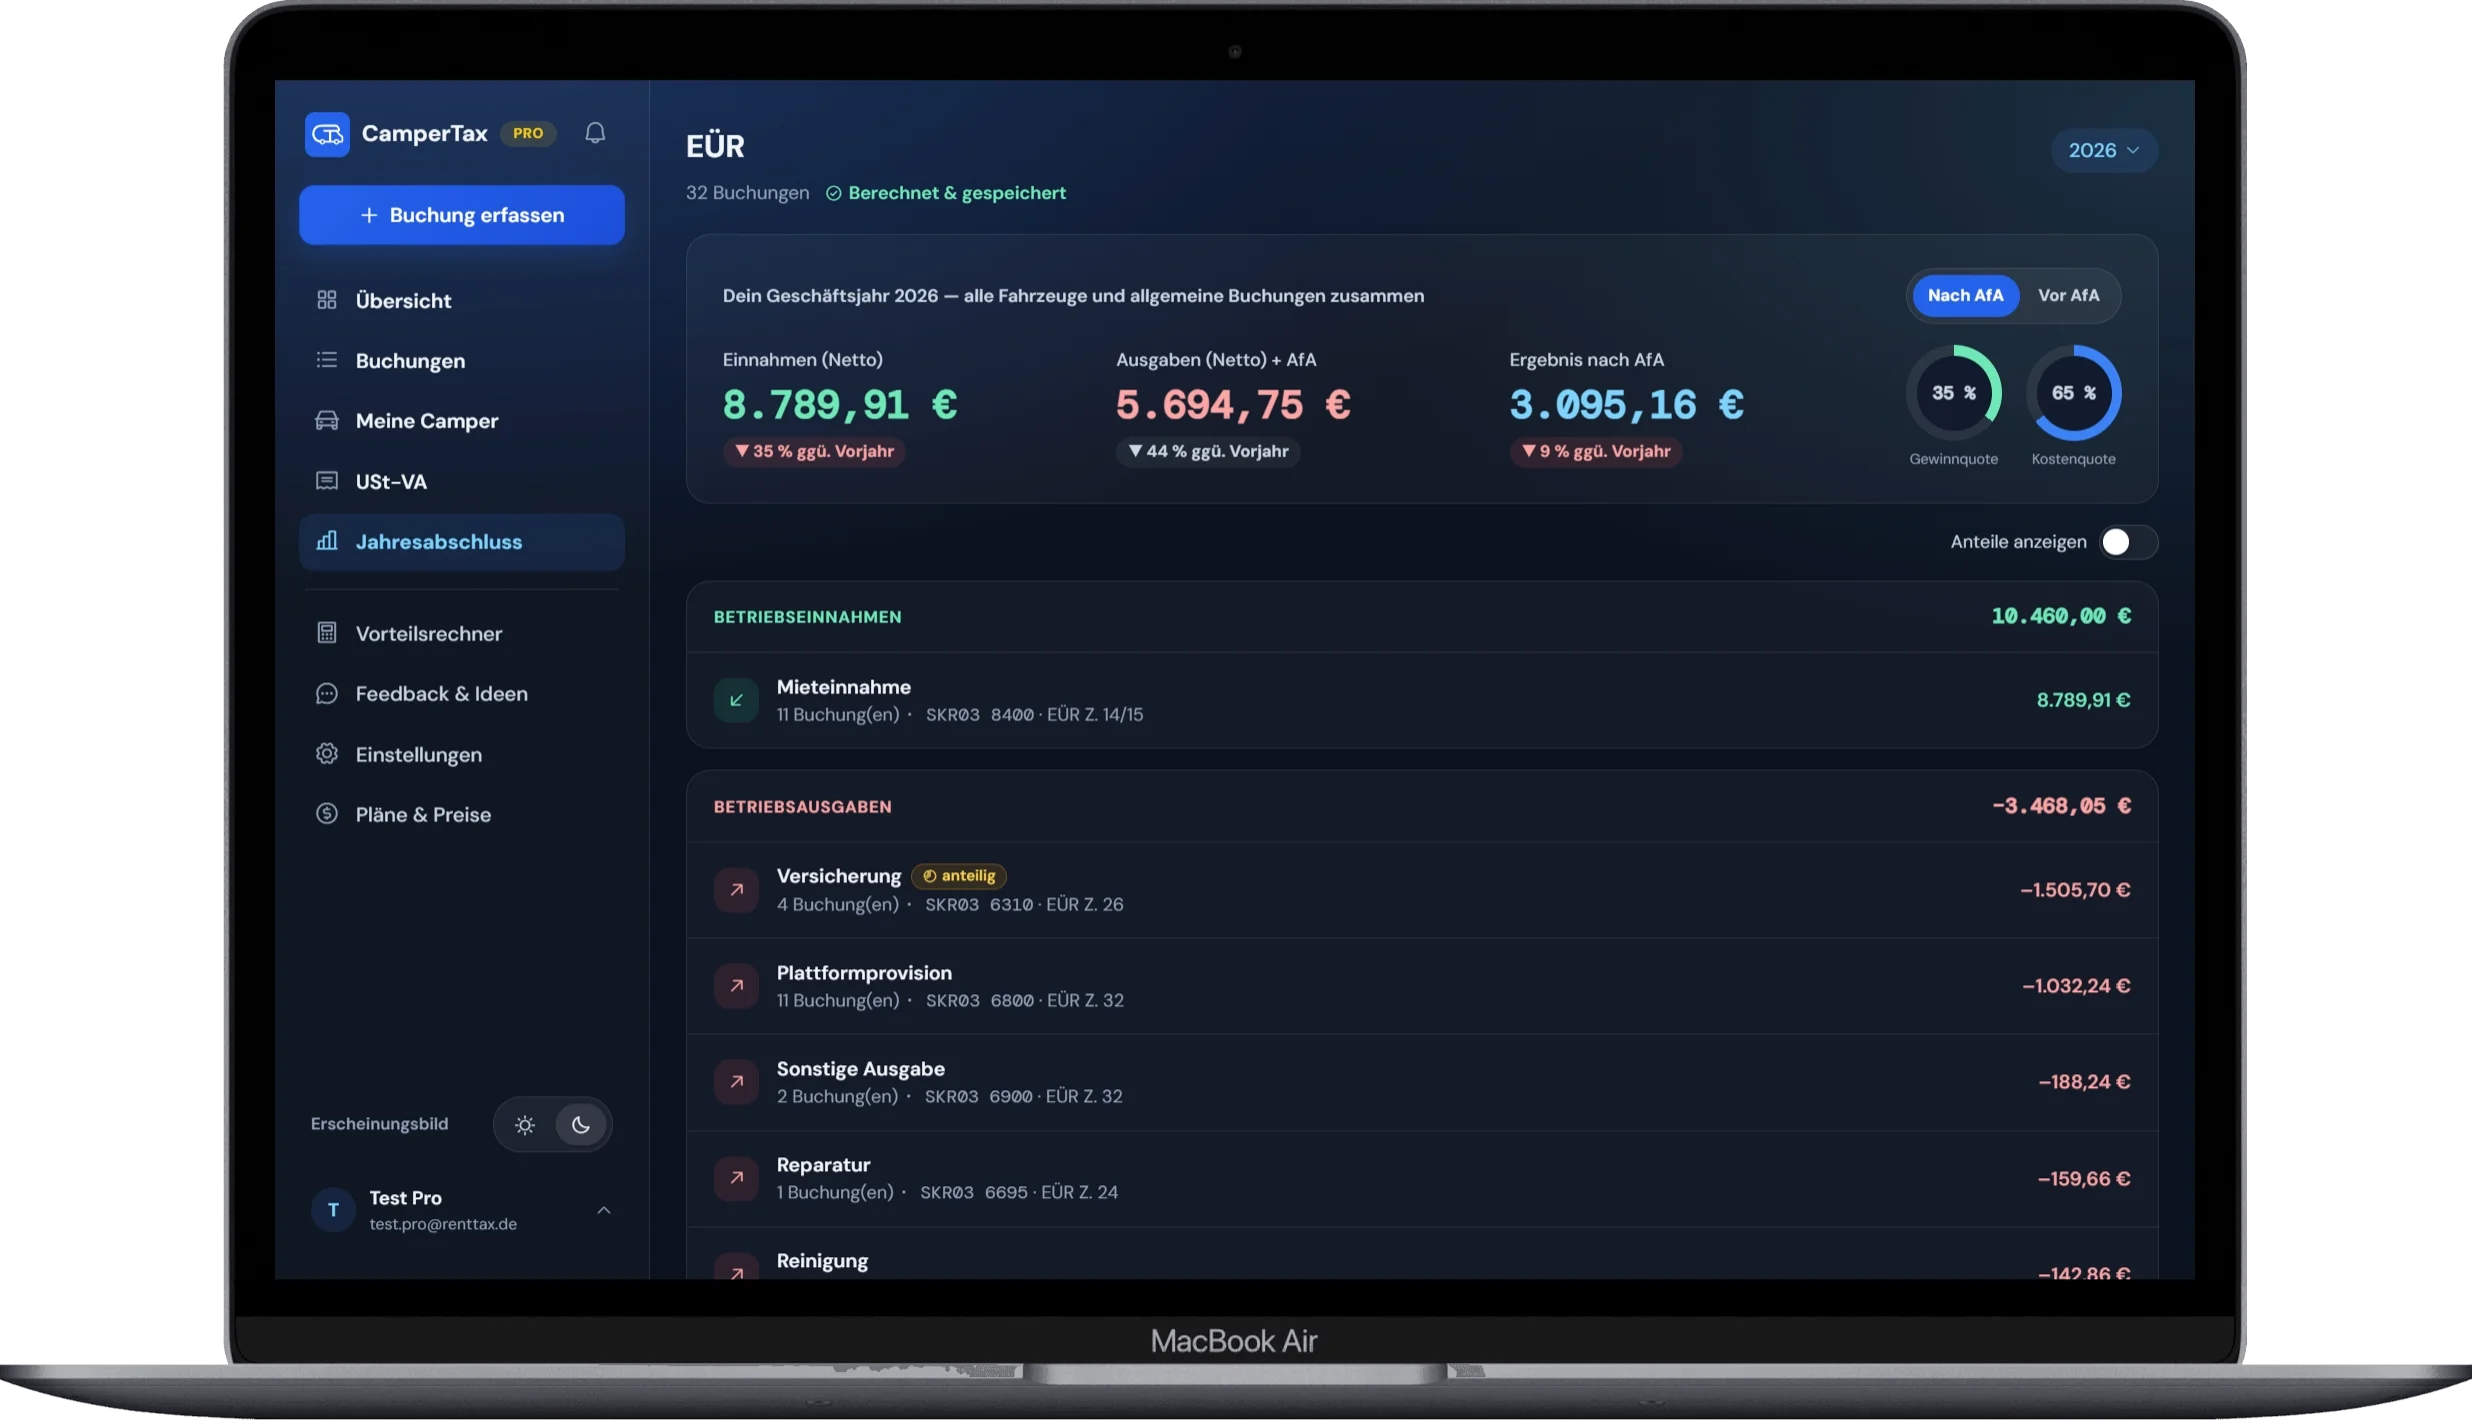Screen dimensions: 2472x1420
Task: Click the notification bell icon
Action: [x=595, y=133]
